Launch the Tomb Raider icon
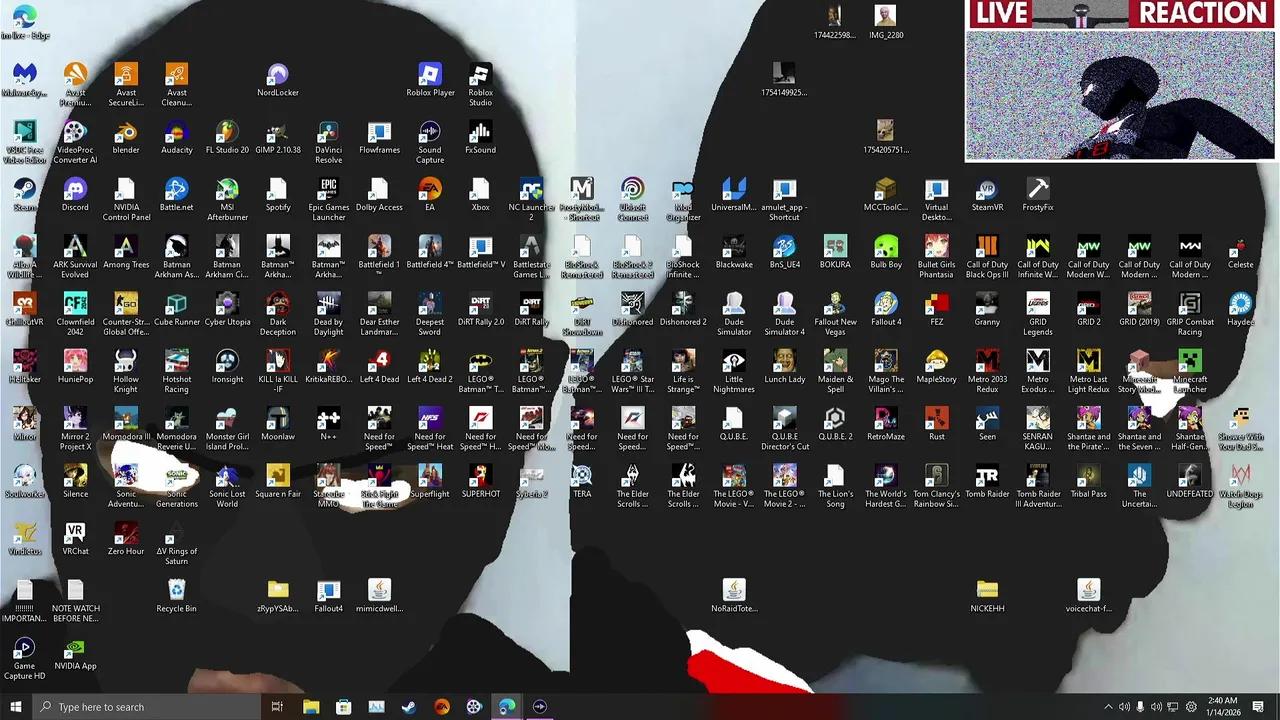The height and width of the screenshot is (720, 1280). point(987,482)
